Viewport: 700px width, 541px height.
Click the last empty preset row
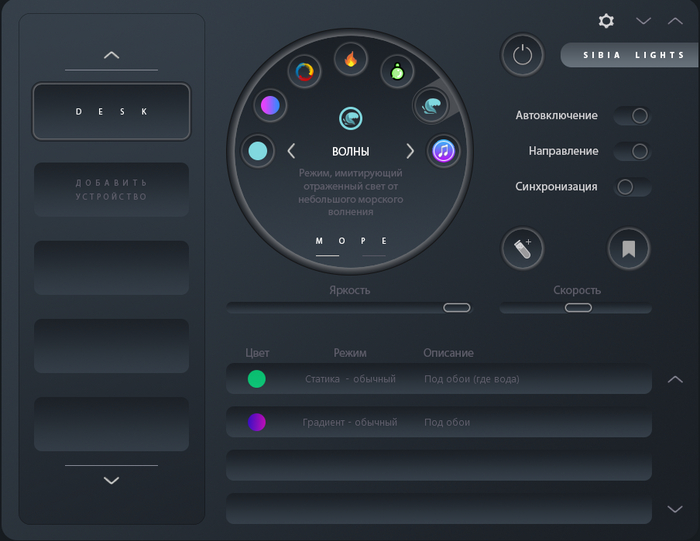(439, 508)
